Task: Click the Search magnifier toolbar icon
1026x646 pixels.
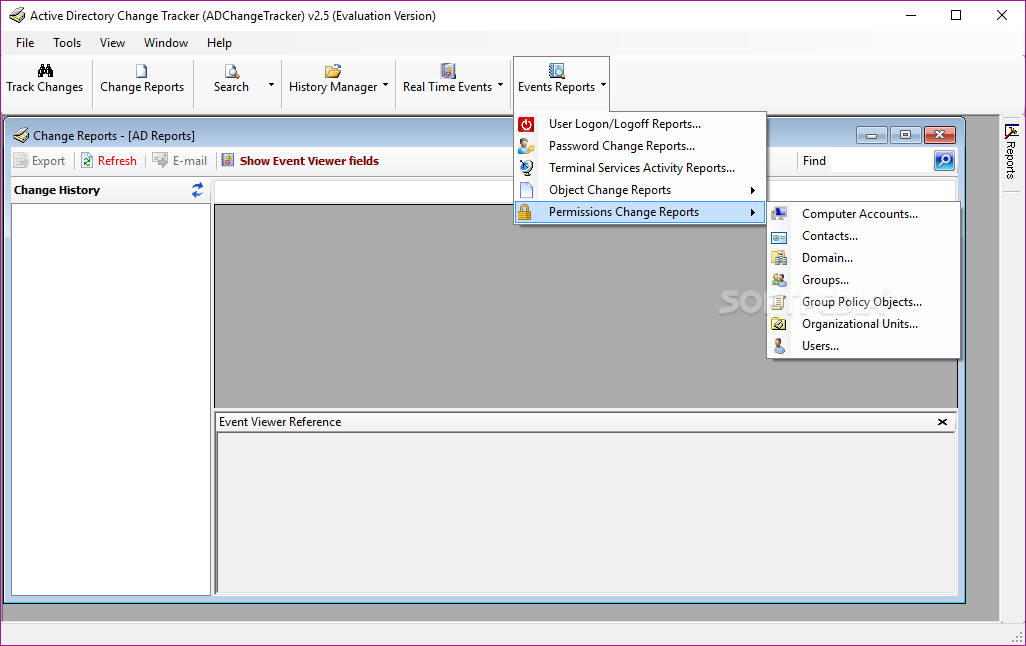Action: tap(232, 71)
